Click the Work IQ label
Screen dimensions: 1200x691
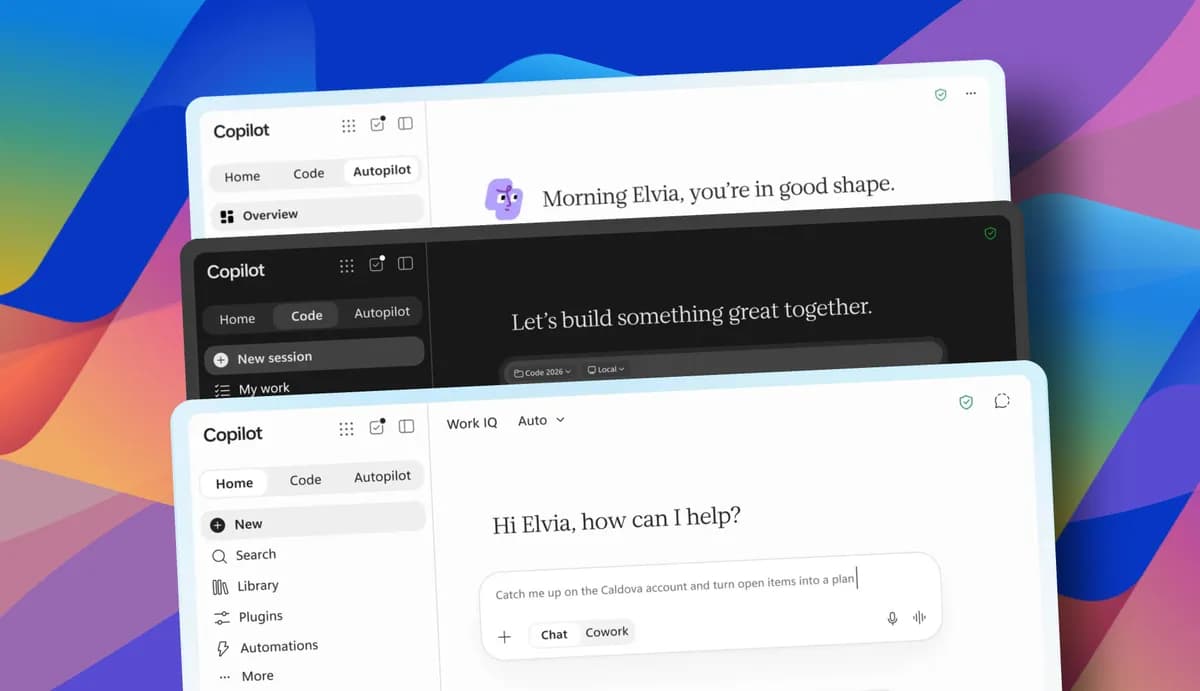point(471,423)
